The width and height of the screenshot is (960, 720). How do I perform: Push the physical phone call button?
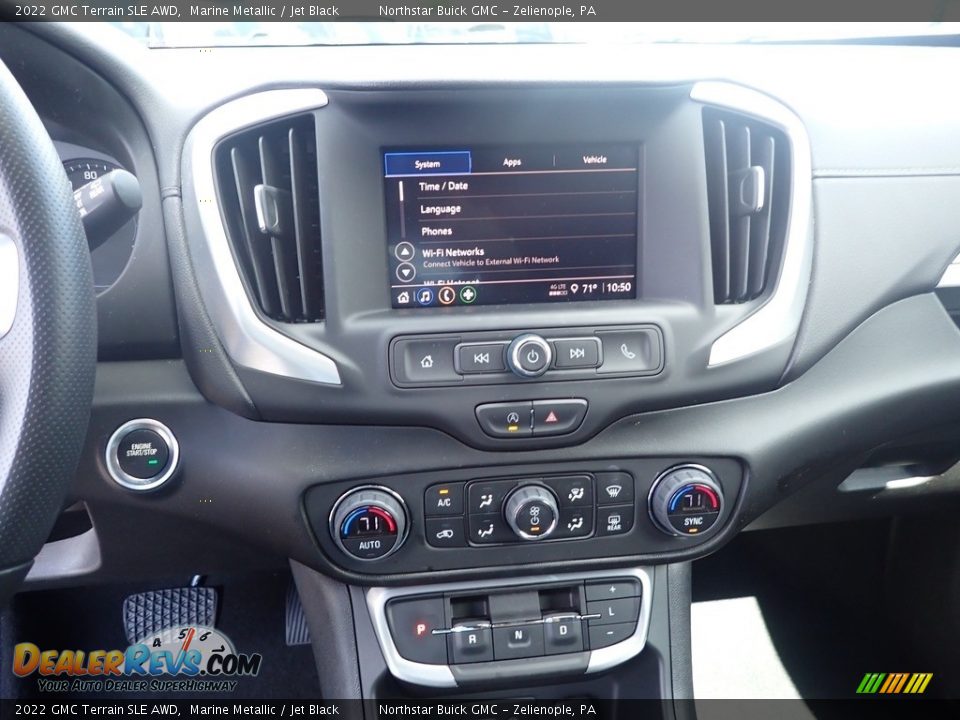click(628, 351)
